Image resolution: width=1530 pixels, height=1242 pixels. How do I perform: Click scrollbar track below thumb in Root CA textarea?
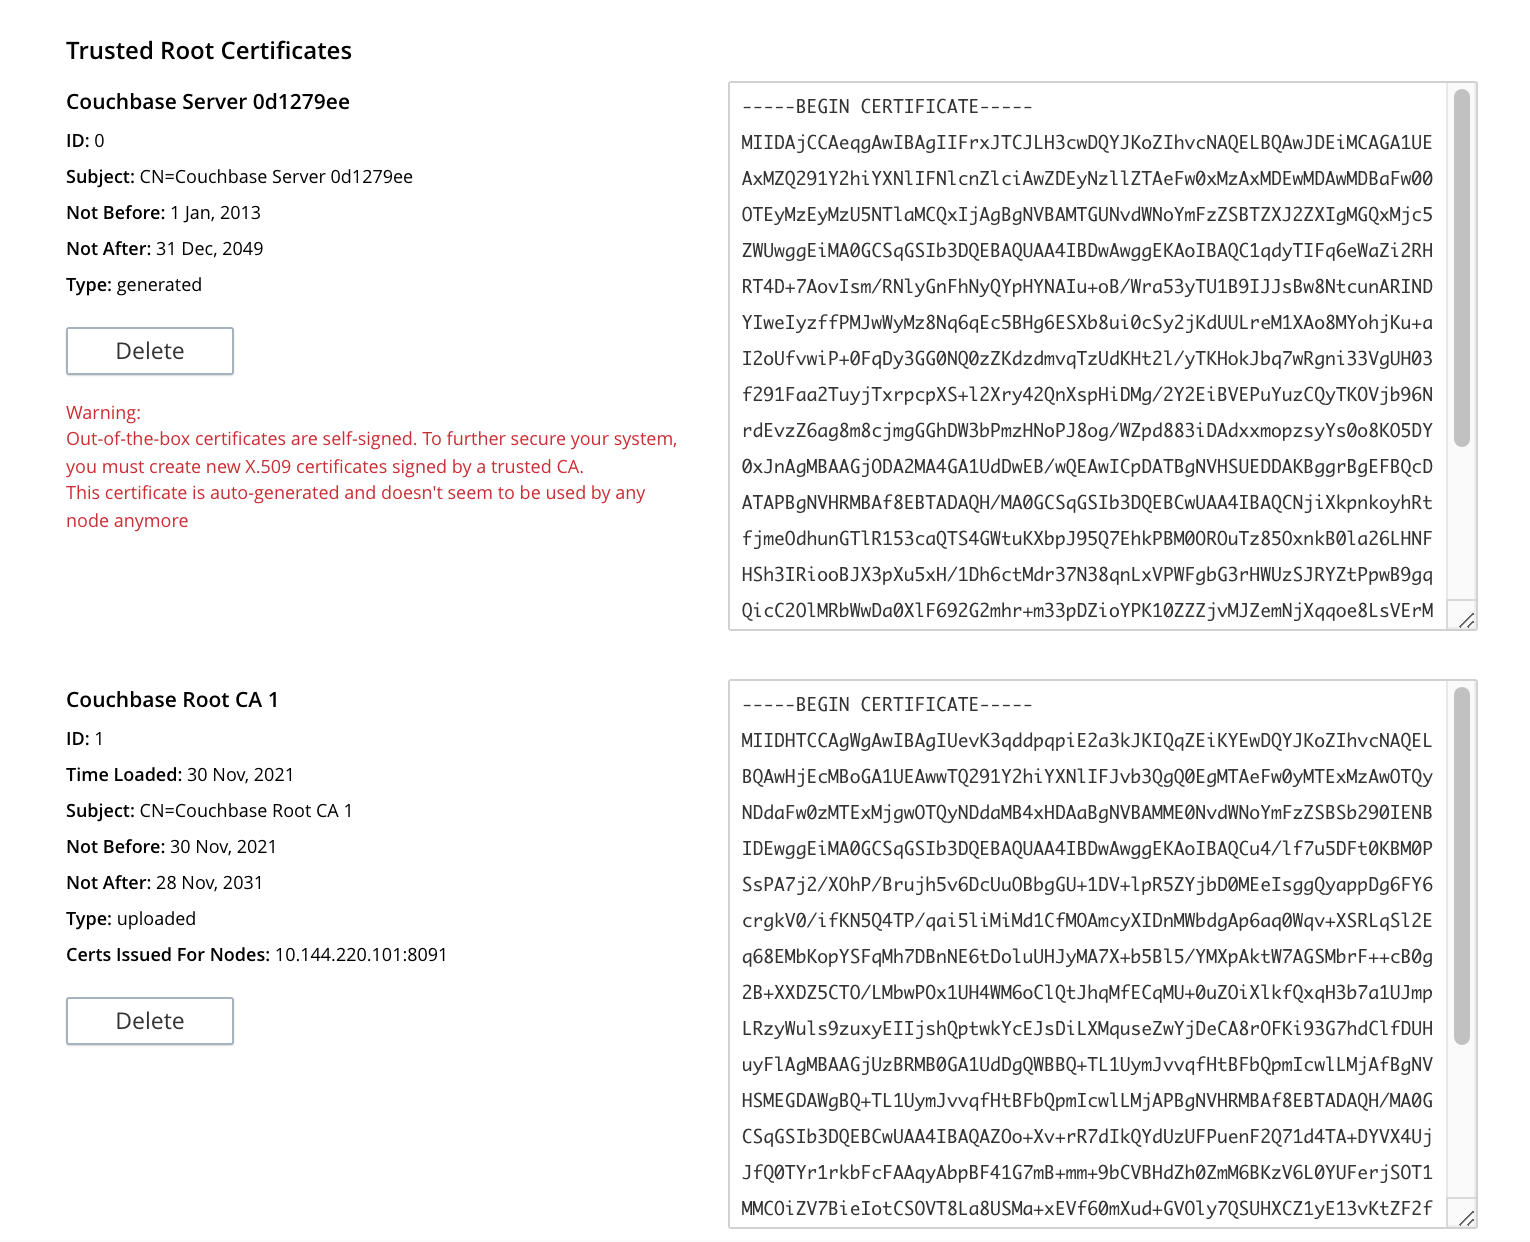point(1462,1120)
